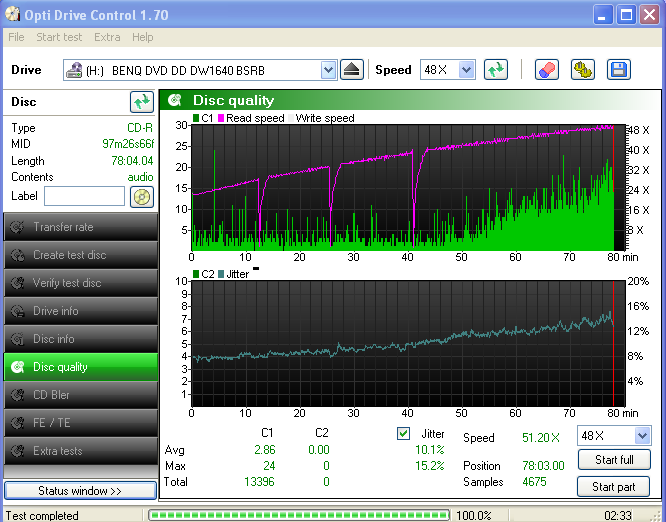Expand the Drive selection dropdown
666x522 pixels.
[x=328, y=70]
